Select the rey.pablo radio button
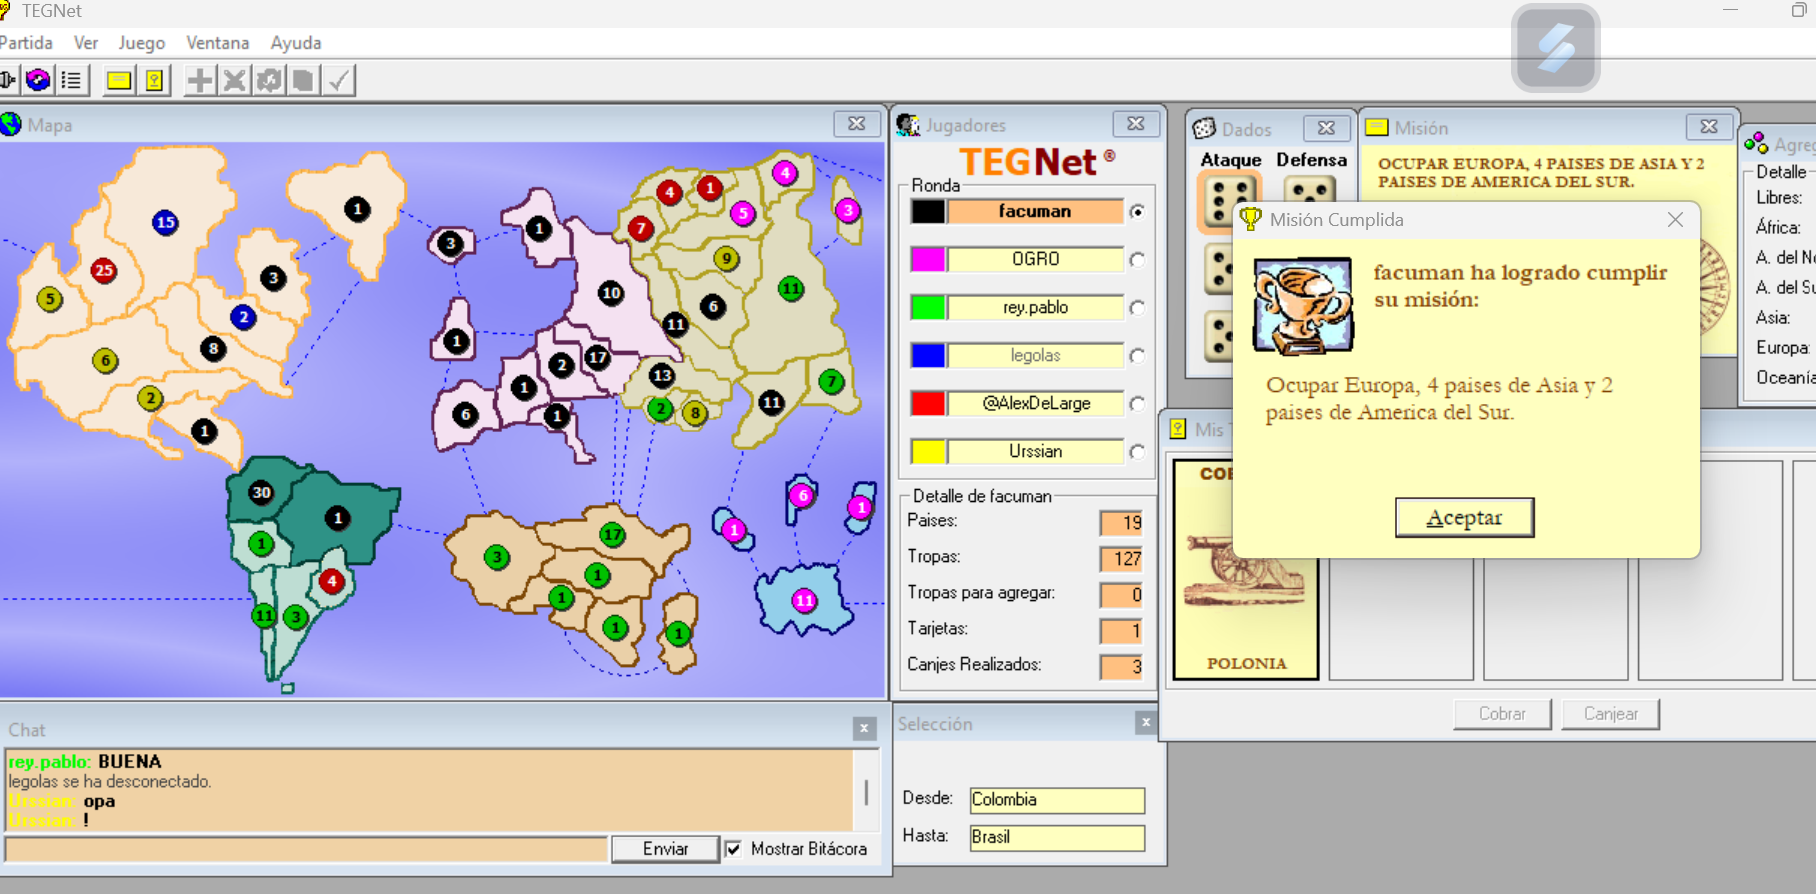 (x=1137, y=308)
